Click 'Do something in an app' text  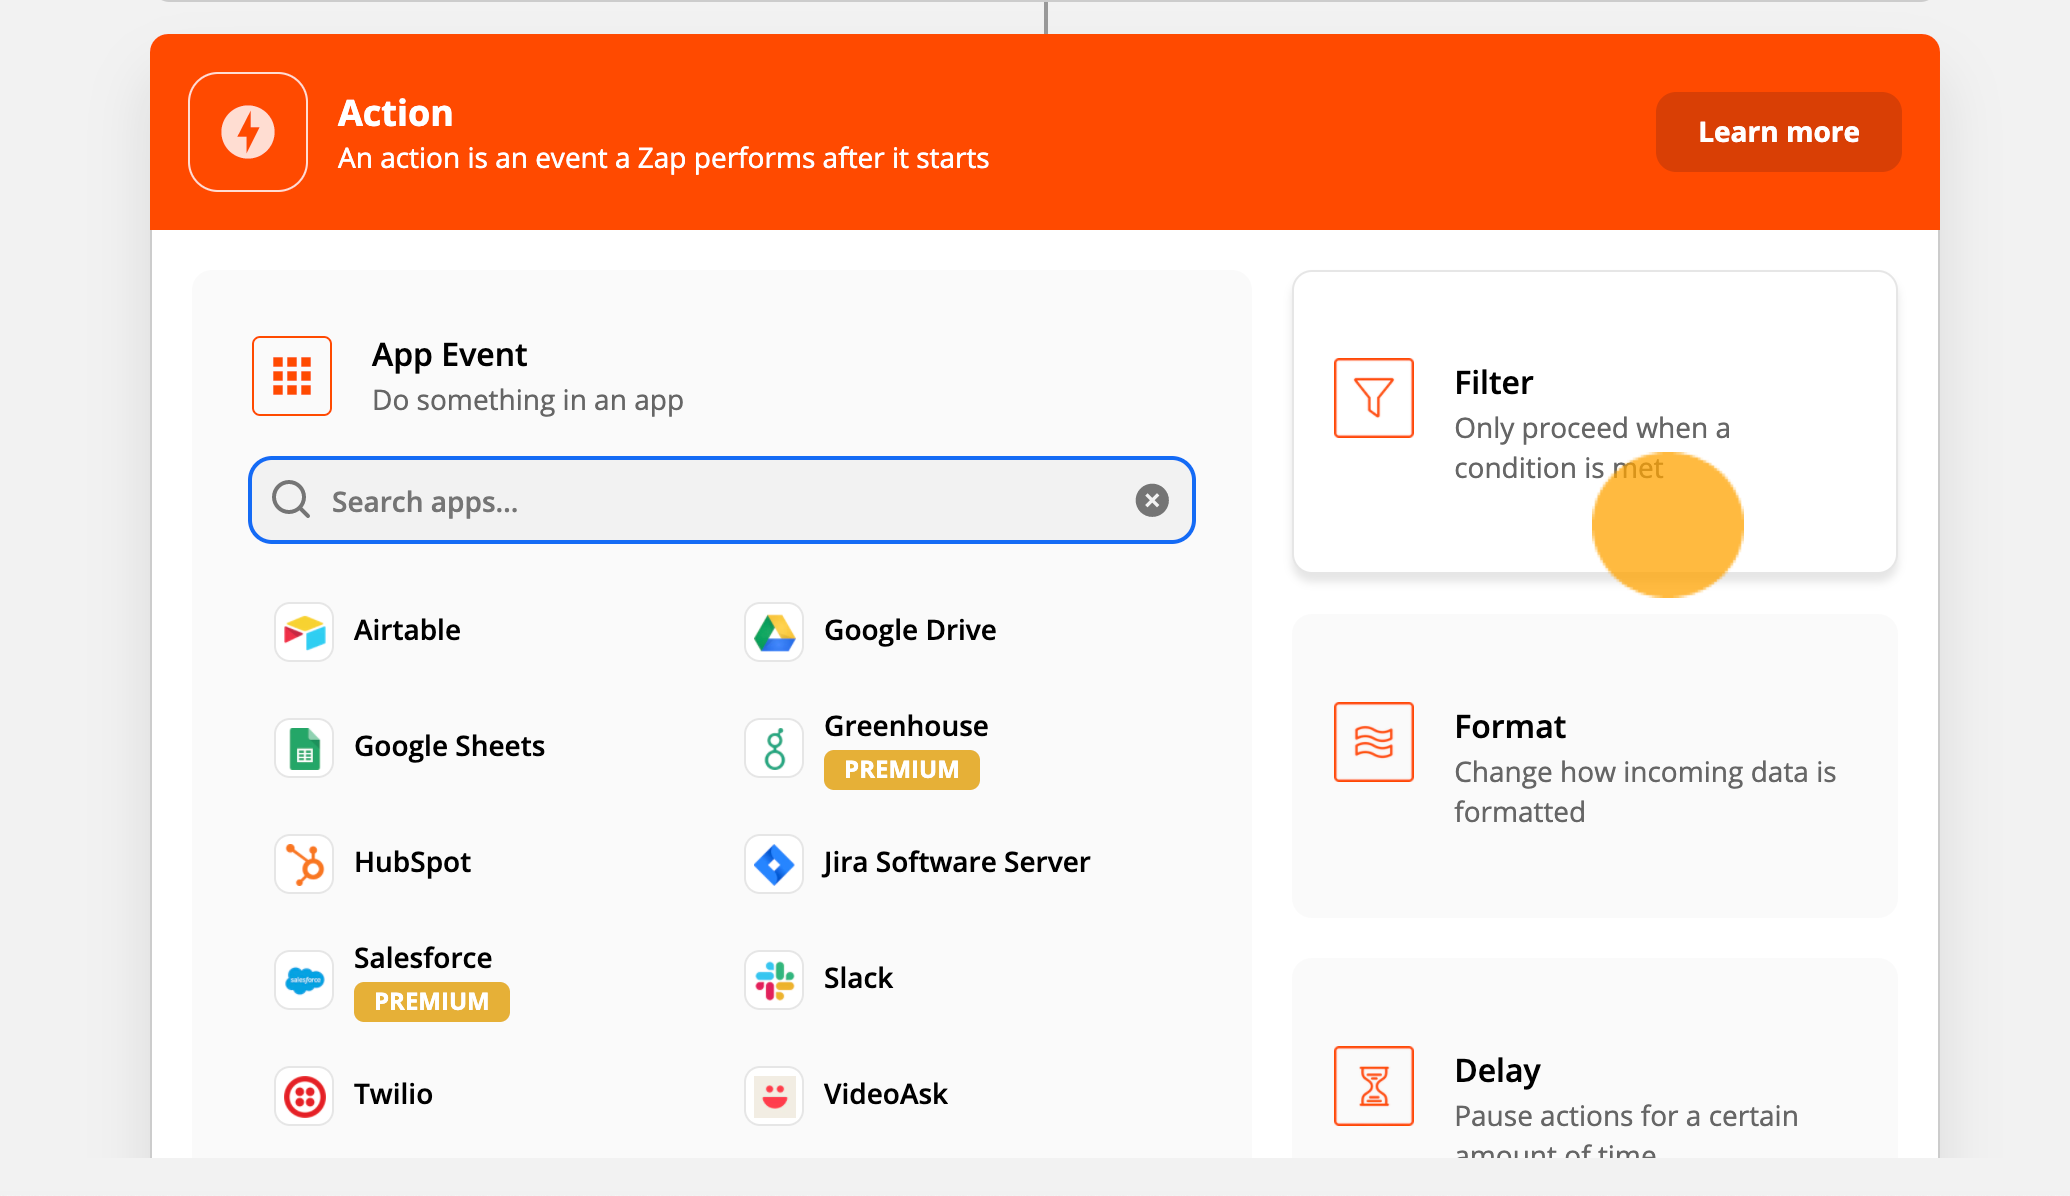pyautogui.click(x=528, y=400)
